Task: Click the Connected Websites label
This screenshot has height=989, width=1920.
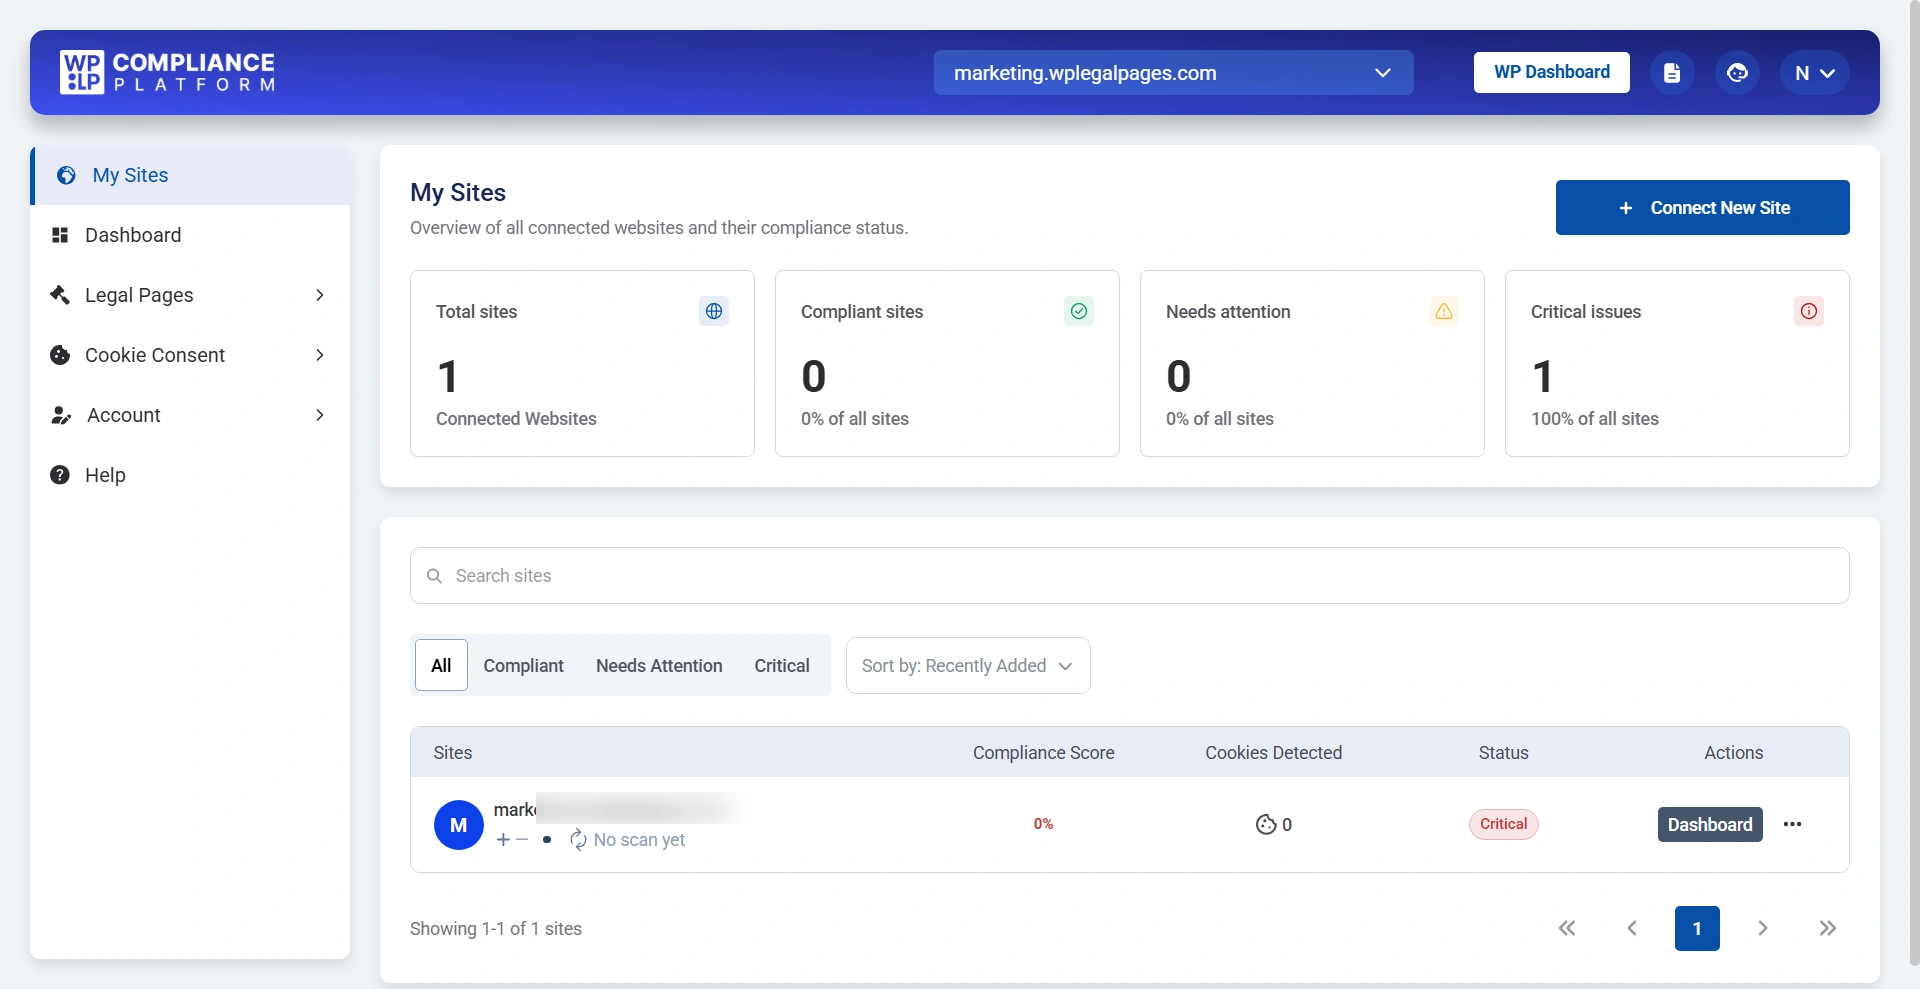Action: 516,419
